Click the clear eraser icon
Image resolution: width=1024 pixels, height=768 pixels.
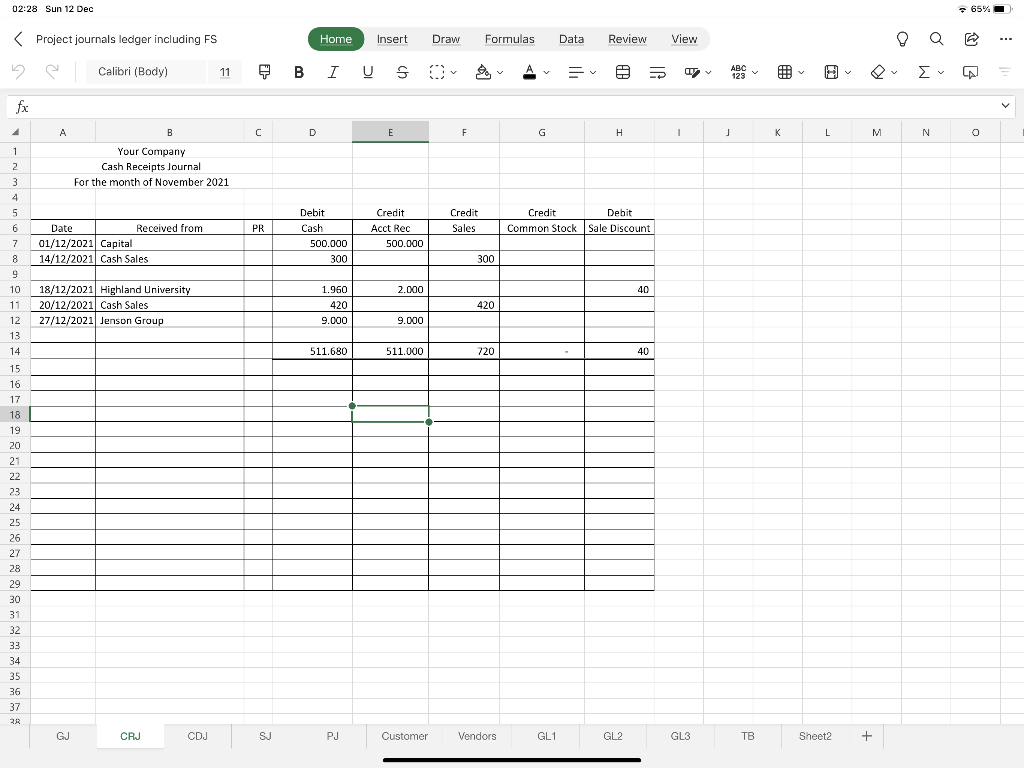pyautogui.click(x=878, y=72)
